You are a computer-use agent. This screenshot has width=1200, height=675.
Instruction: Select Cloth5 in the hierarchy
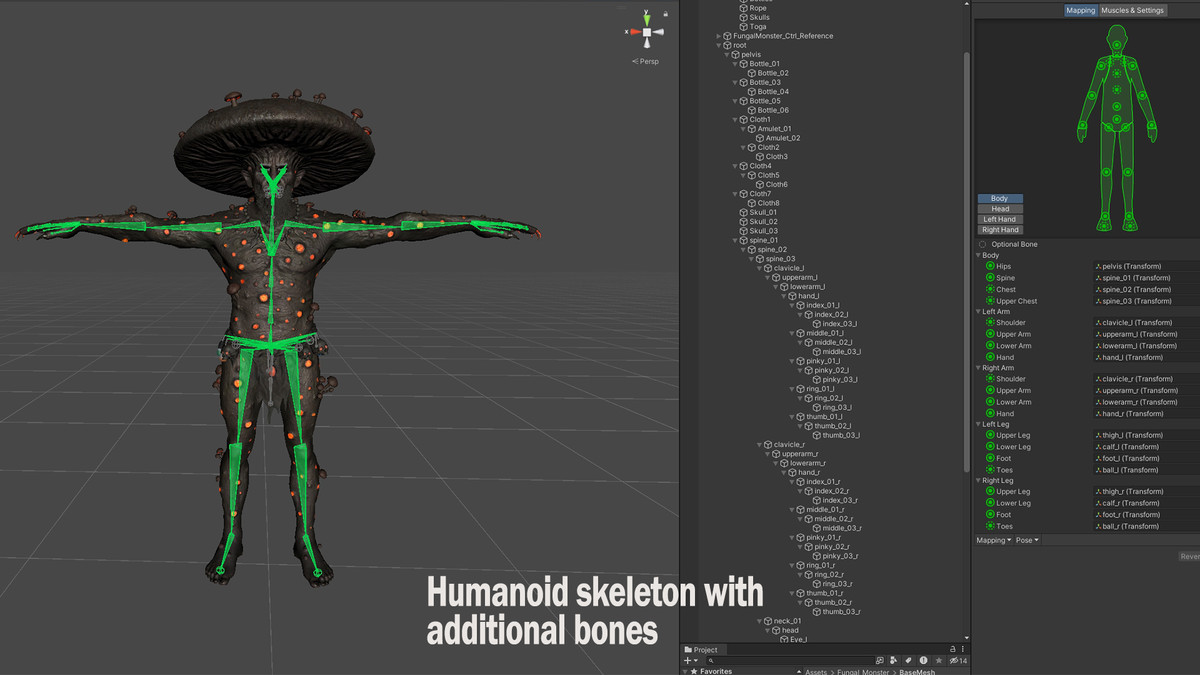click(768, 175)
